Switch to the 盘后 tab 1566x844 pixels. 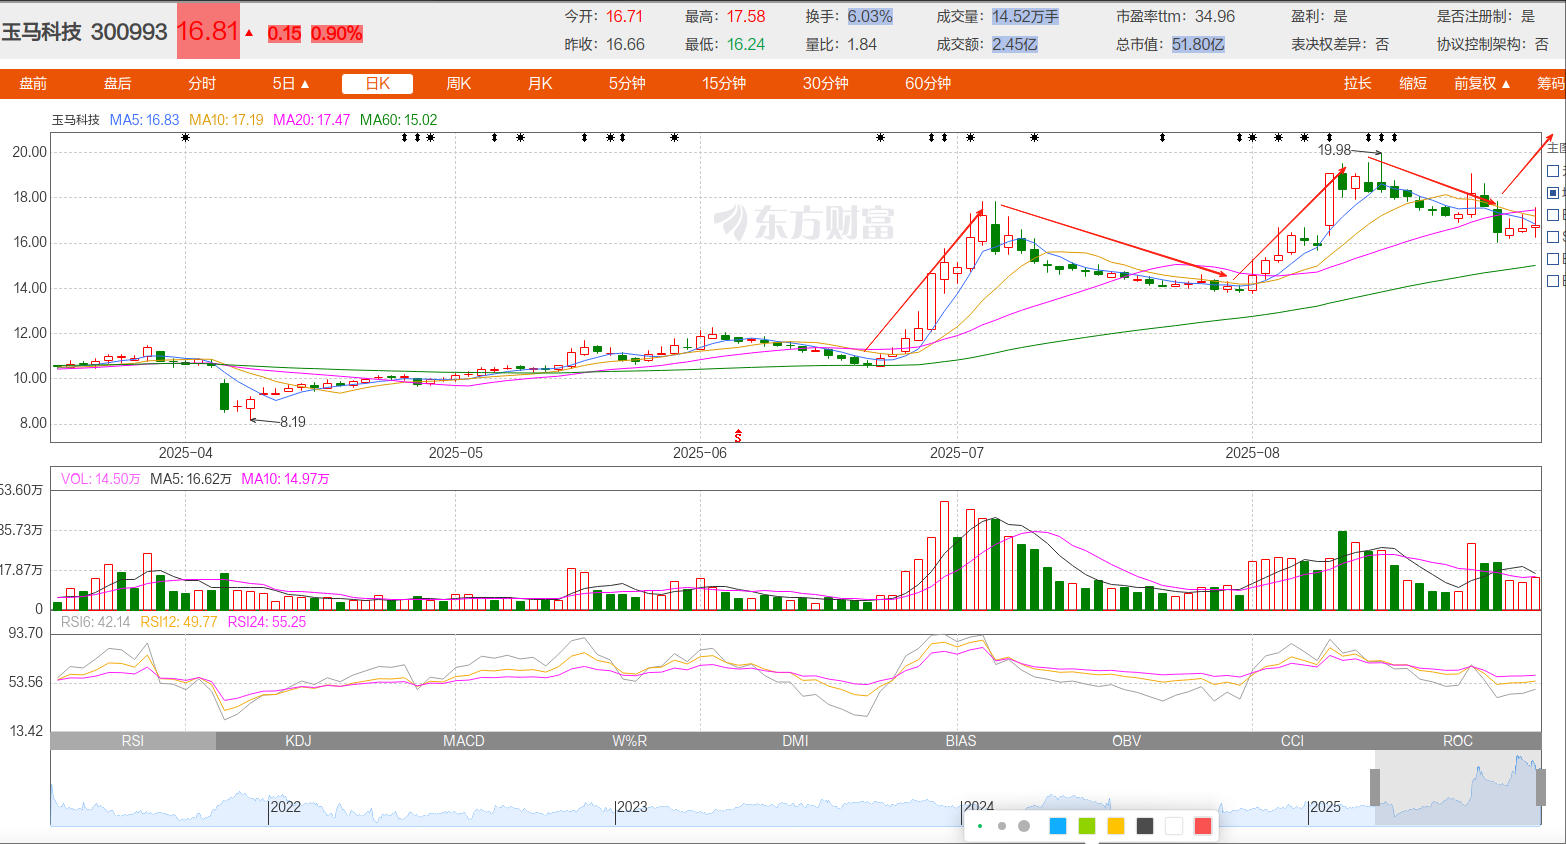117,84
